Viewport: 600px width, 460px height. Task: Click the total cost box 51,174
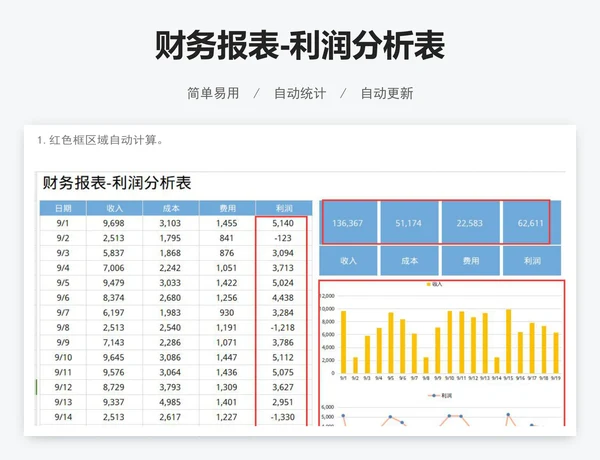tap(409, 223)
